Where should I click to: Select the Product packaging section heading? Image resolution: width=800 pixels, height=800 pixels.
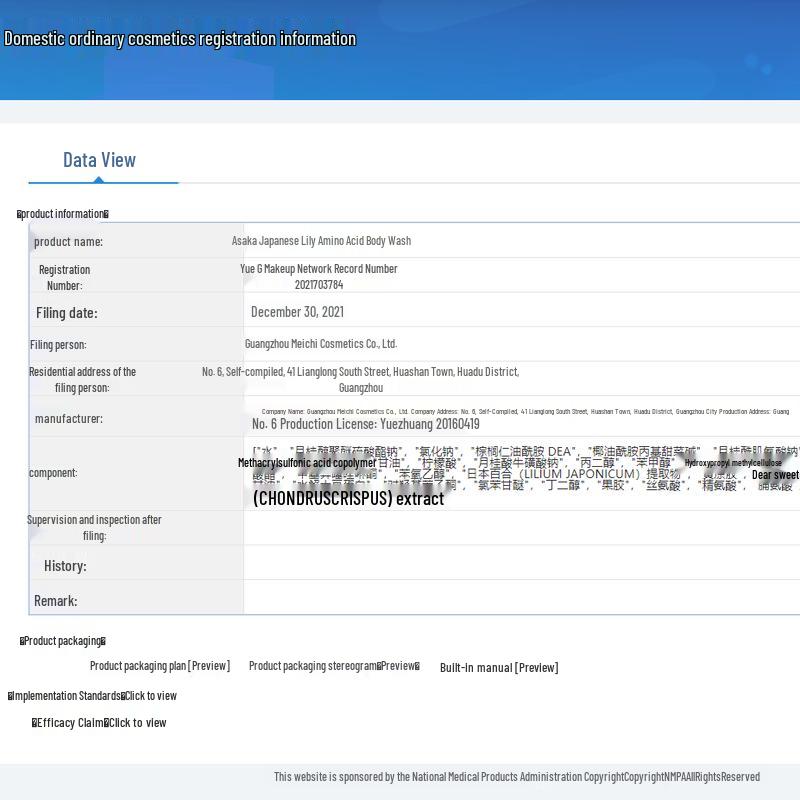62,641
